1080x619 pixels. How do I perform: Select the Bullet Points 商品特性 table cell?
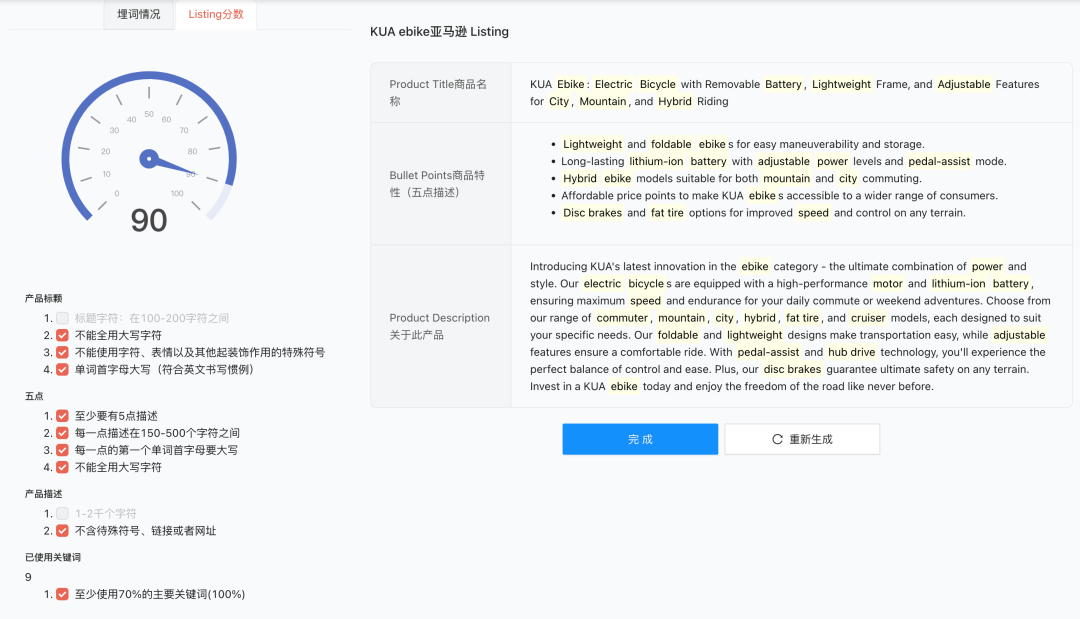point(440,184)
